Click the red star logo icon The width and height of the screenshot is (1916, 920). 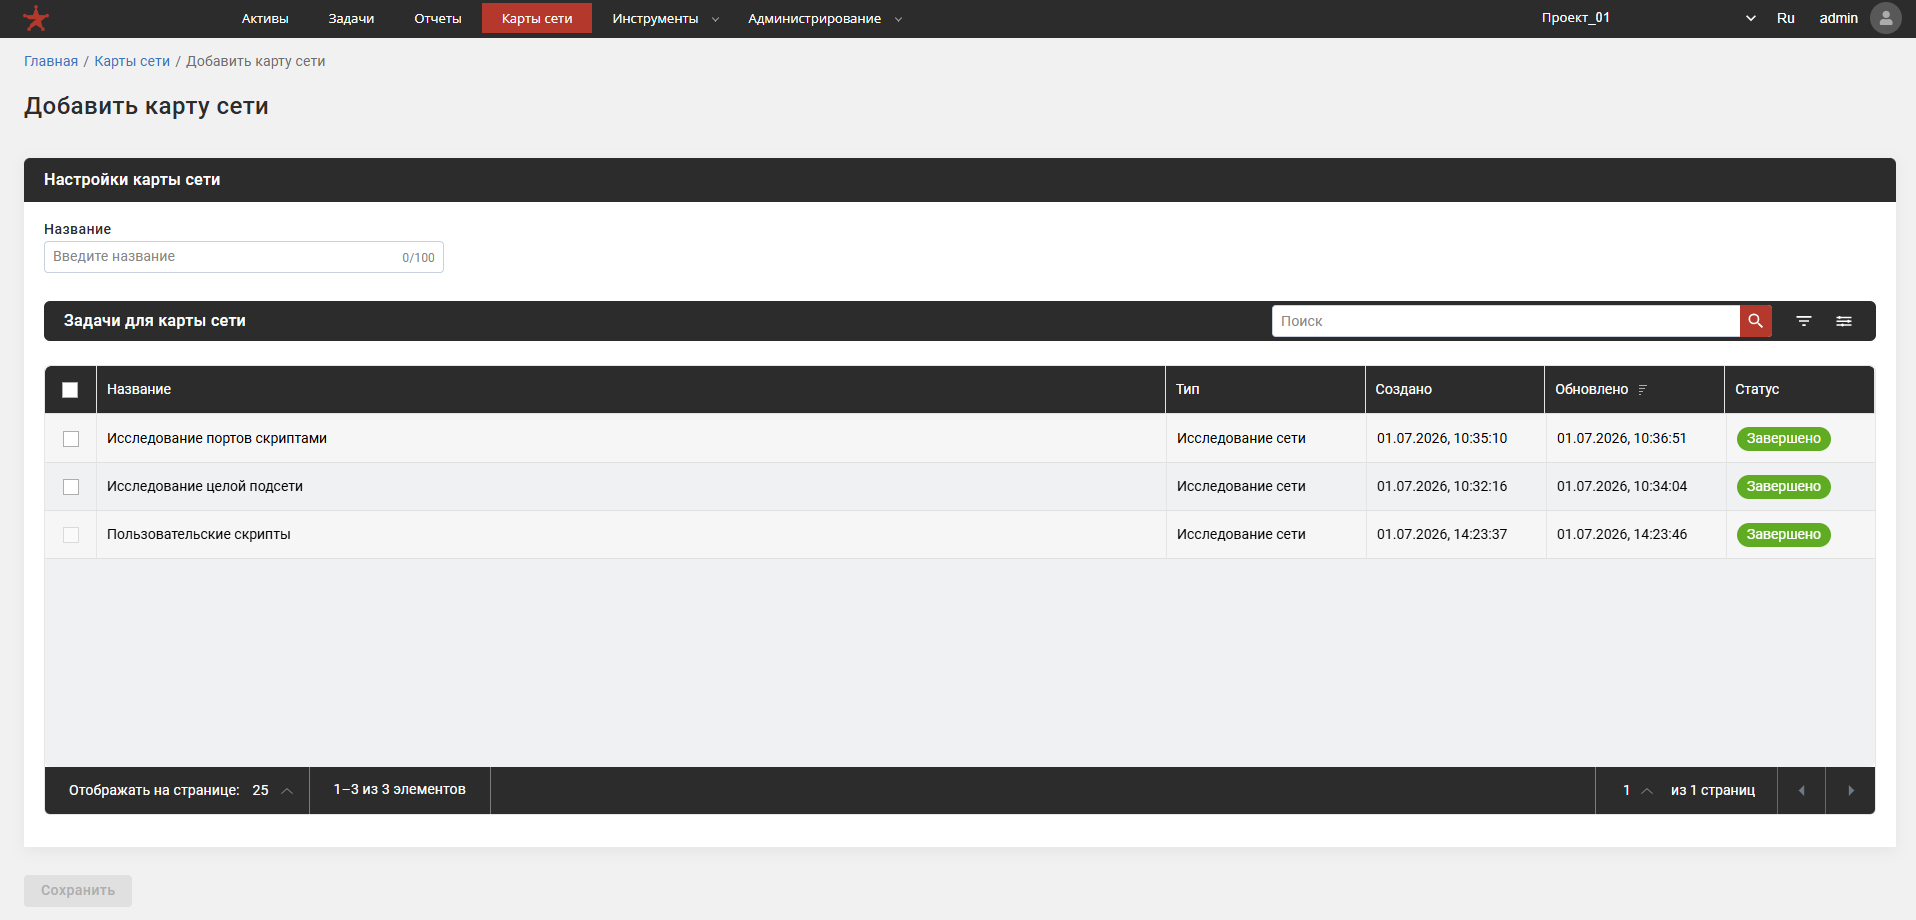click(36, 18)
